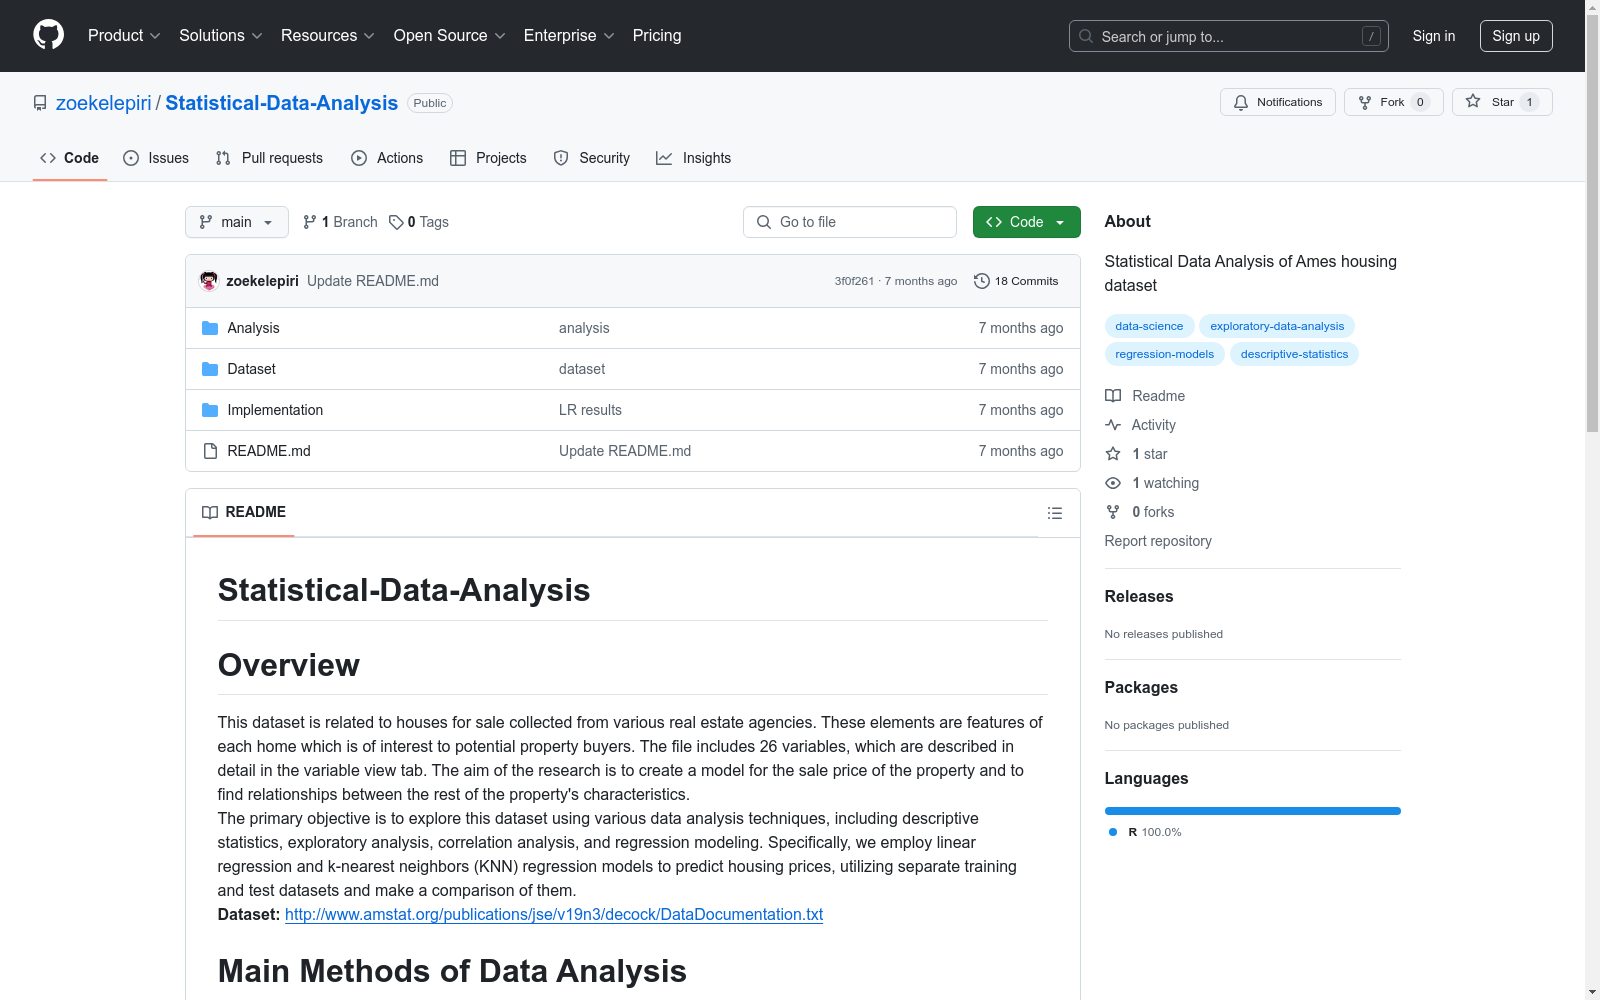Open the Releases heading link
This screenshot has width=1600, height=1000.
tap(1139, 596)
